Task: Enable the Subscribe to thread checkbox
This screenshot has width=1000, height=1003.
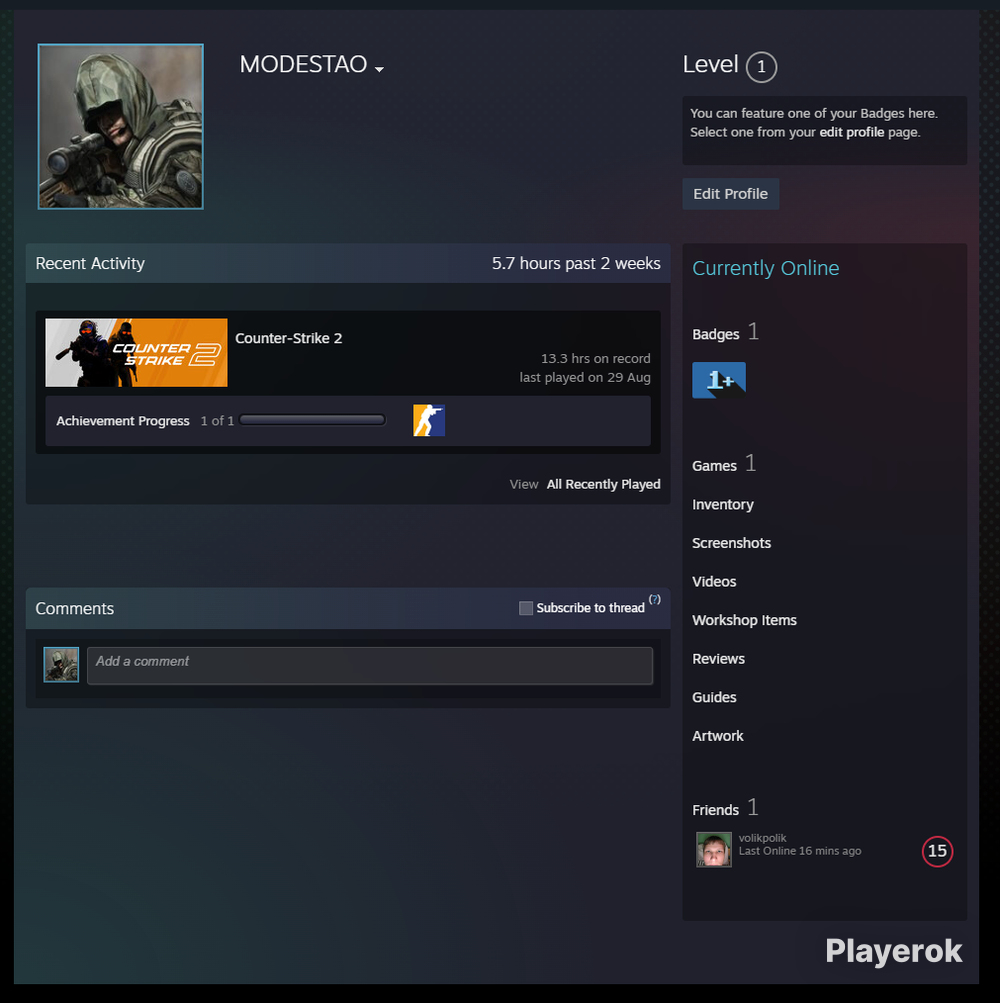Action: [x=526, y=608]
